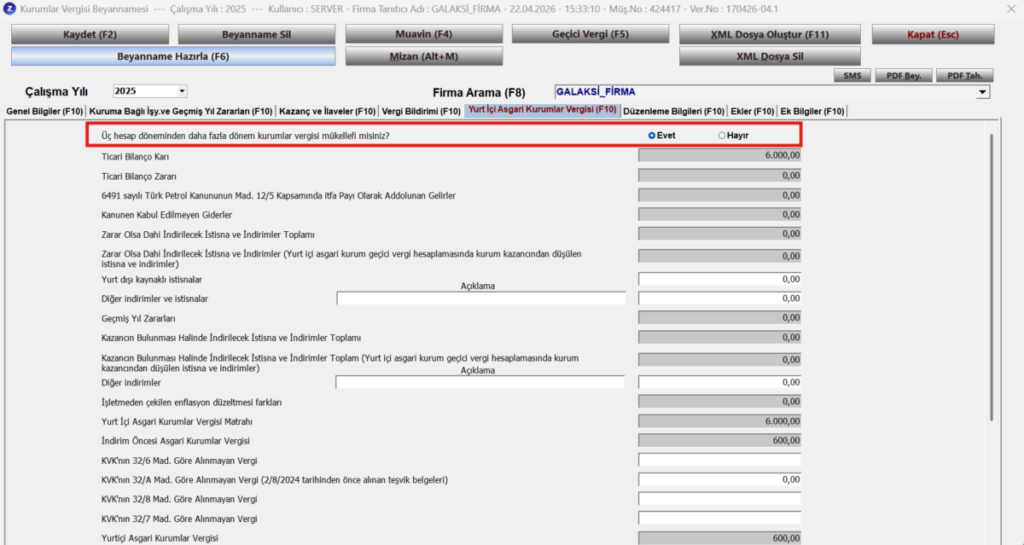Click XML Dosya Sil button
This screenshot has width=1024, height=545.
770,57
